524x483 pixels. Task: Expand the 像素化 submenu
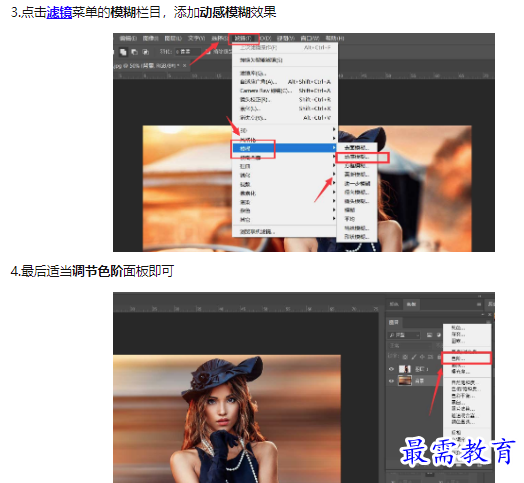coord(285,193)
